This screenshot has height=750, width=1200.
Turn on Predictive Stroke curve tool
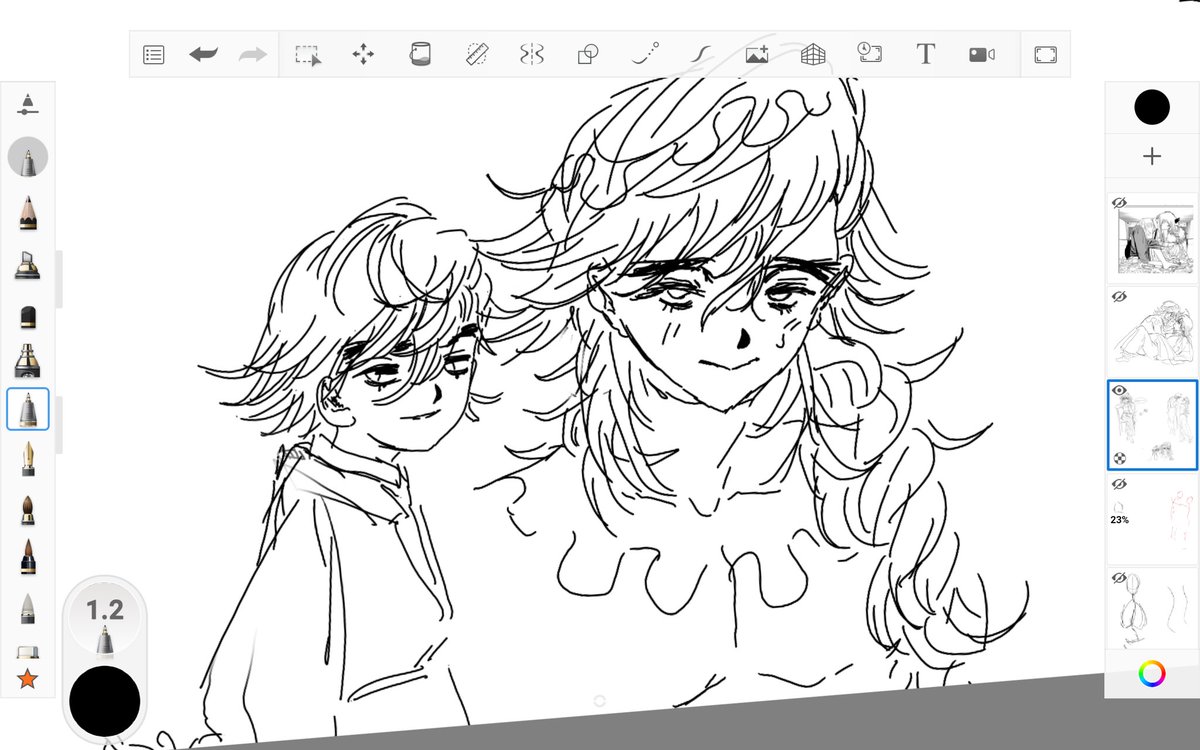tap(646, 54)
